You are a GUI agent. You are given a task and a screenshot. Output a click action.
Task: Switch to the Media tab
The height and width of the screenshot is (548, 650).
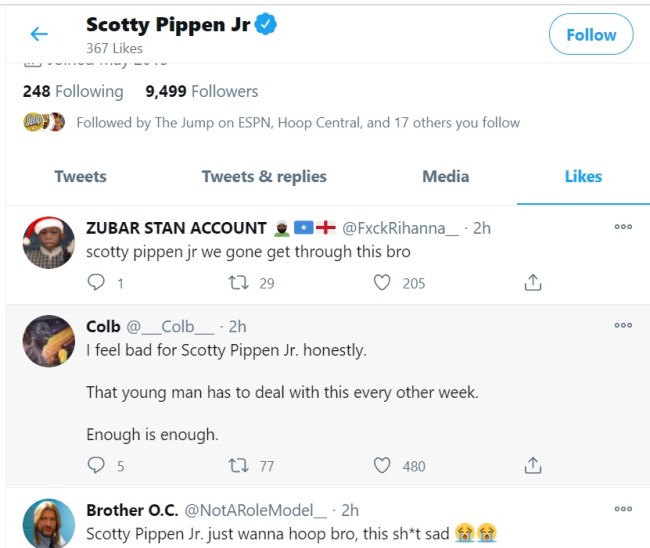click(x=445, y=176)
